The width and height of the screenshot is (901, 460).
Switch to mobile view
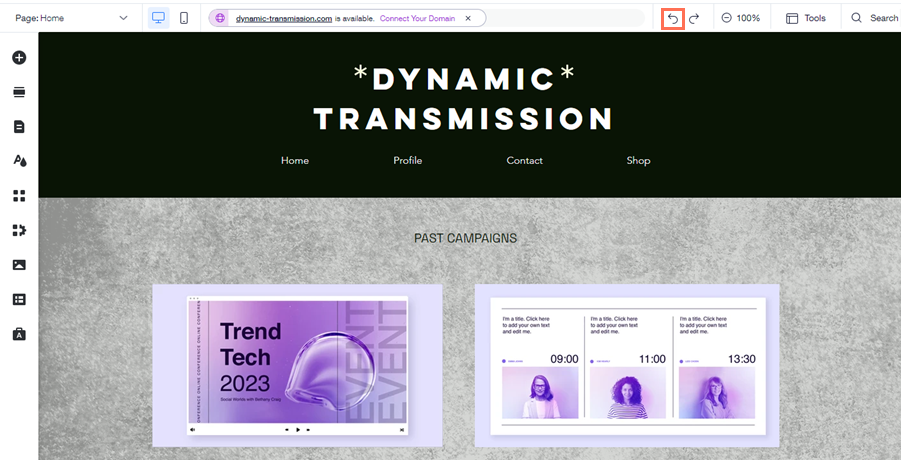(x=184, y=18)
